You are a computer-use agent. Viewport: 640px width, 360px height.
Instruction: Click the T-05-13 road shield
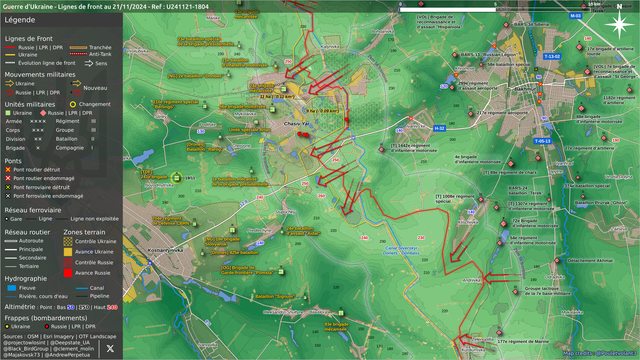[x=542, y=141]
